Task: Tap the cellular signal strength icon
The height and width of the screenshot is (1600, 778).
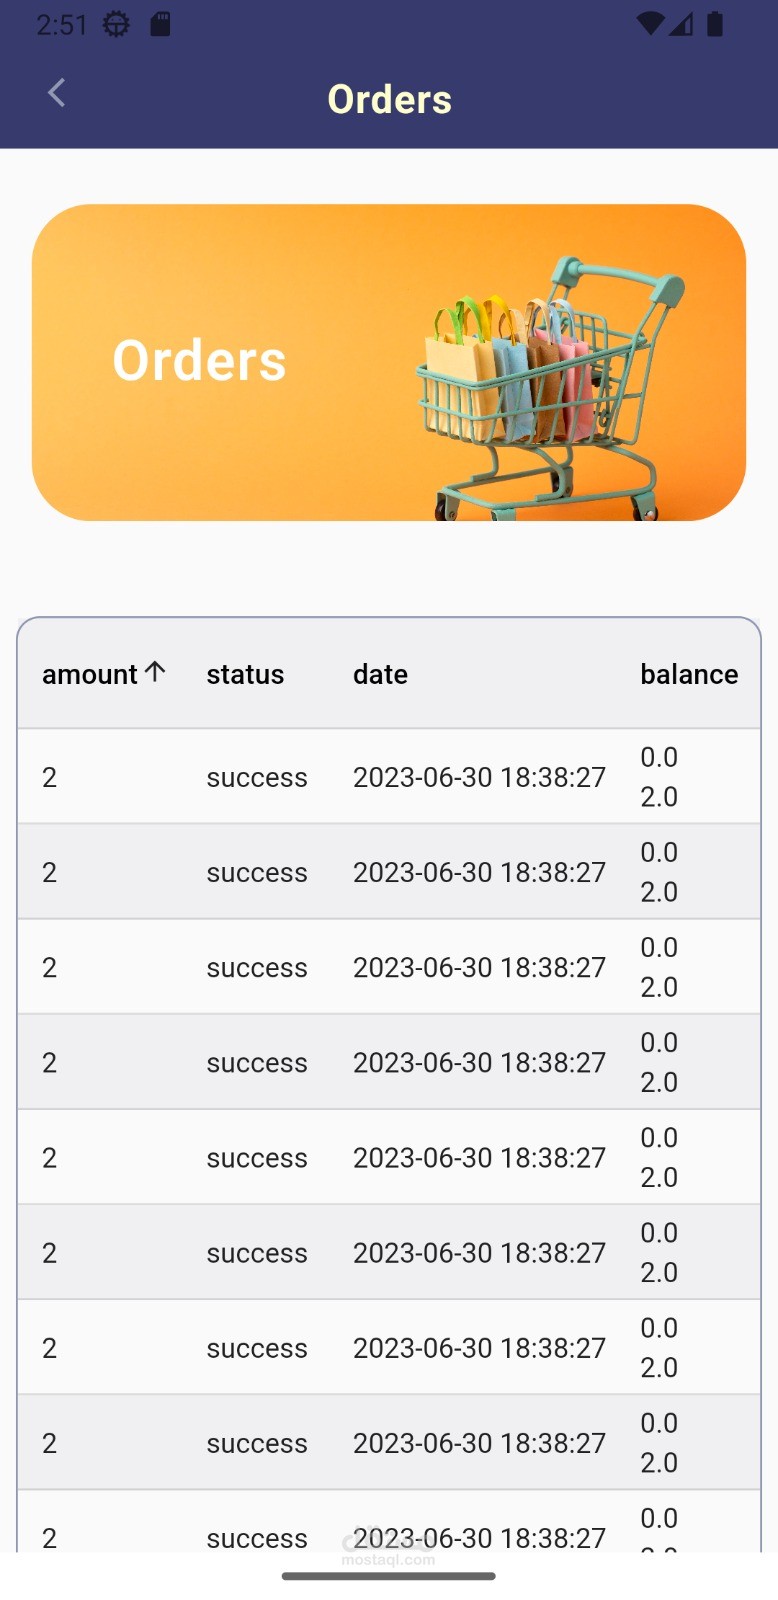Action: tap(682, 24)
